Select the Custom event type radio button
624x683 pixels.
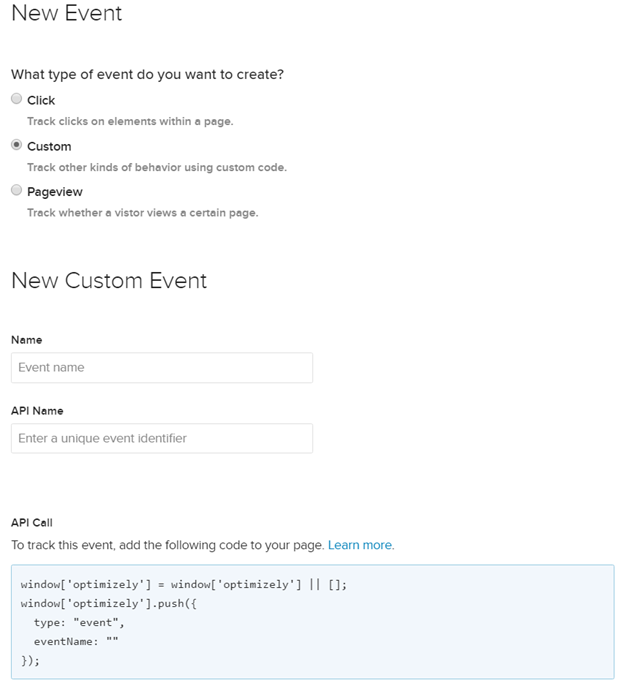17,145
